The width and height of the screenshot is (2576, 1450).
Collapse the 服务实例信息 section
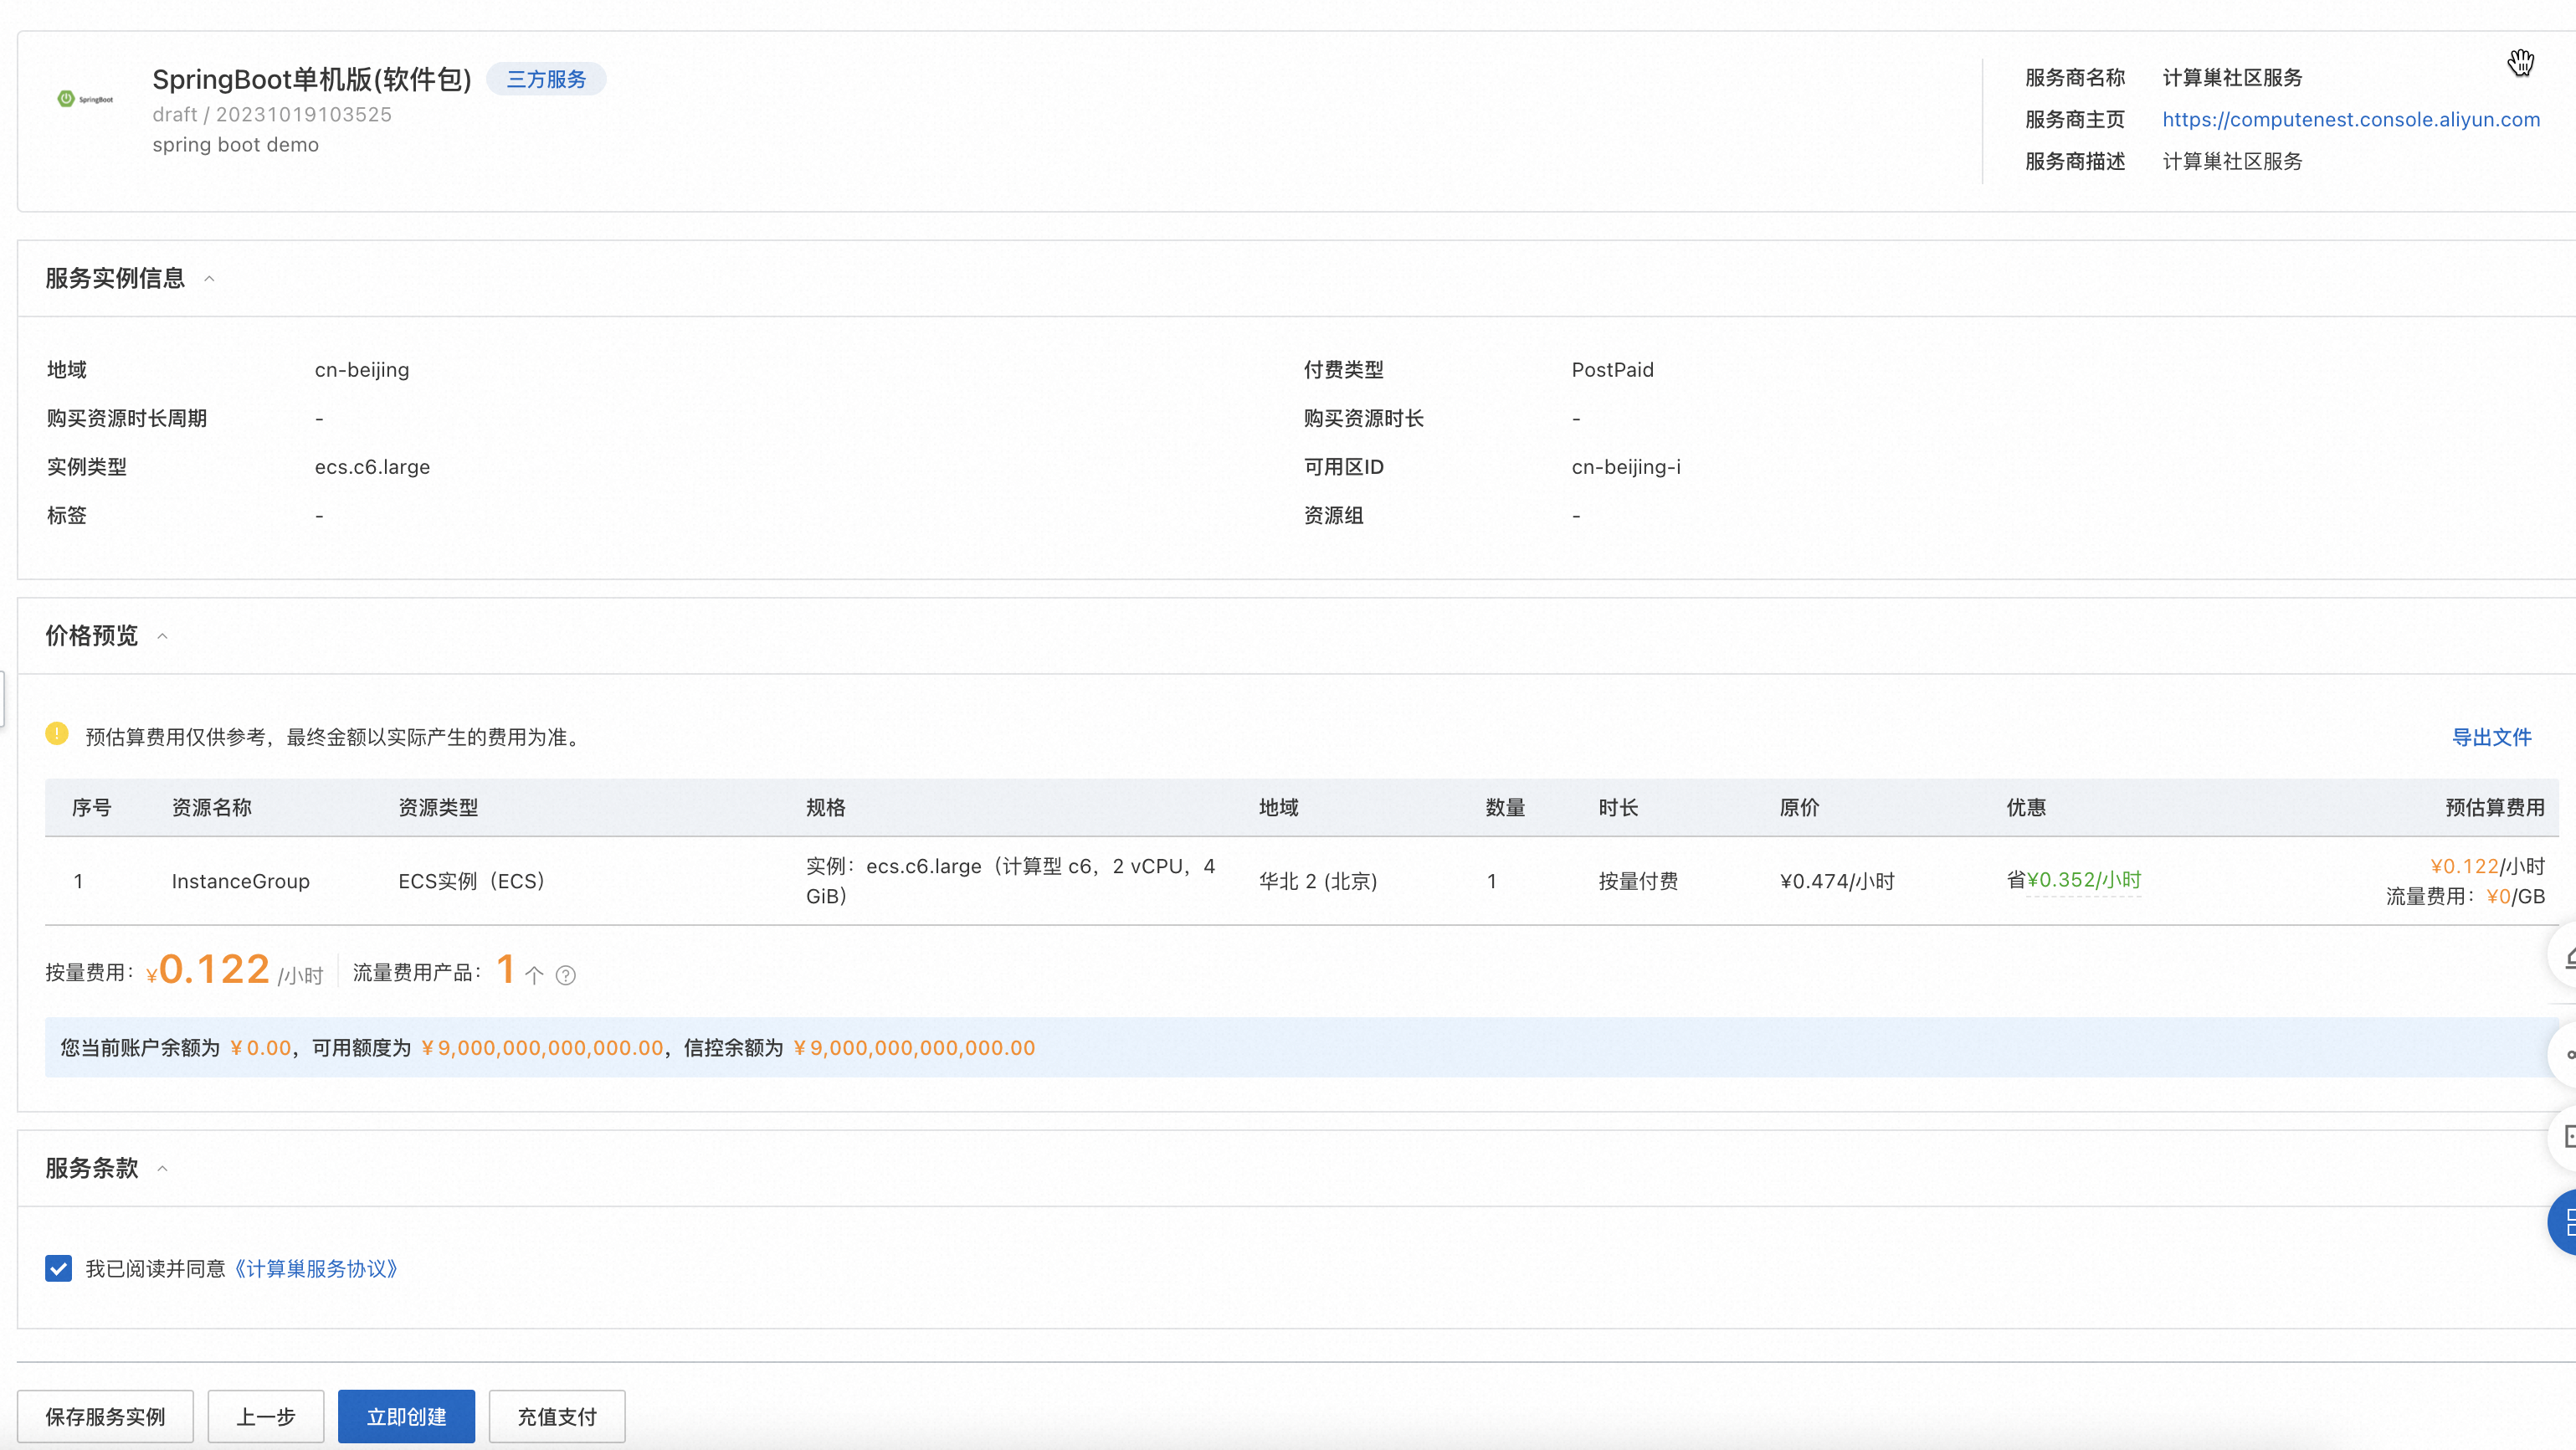[209, 279]
